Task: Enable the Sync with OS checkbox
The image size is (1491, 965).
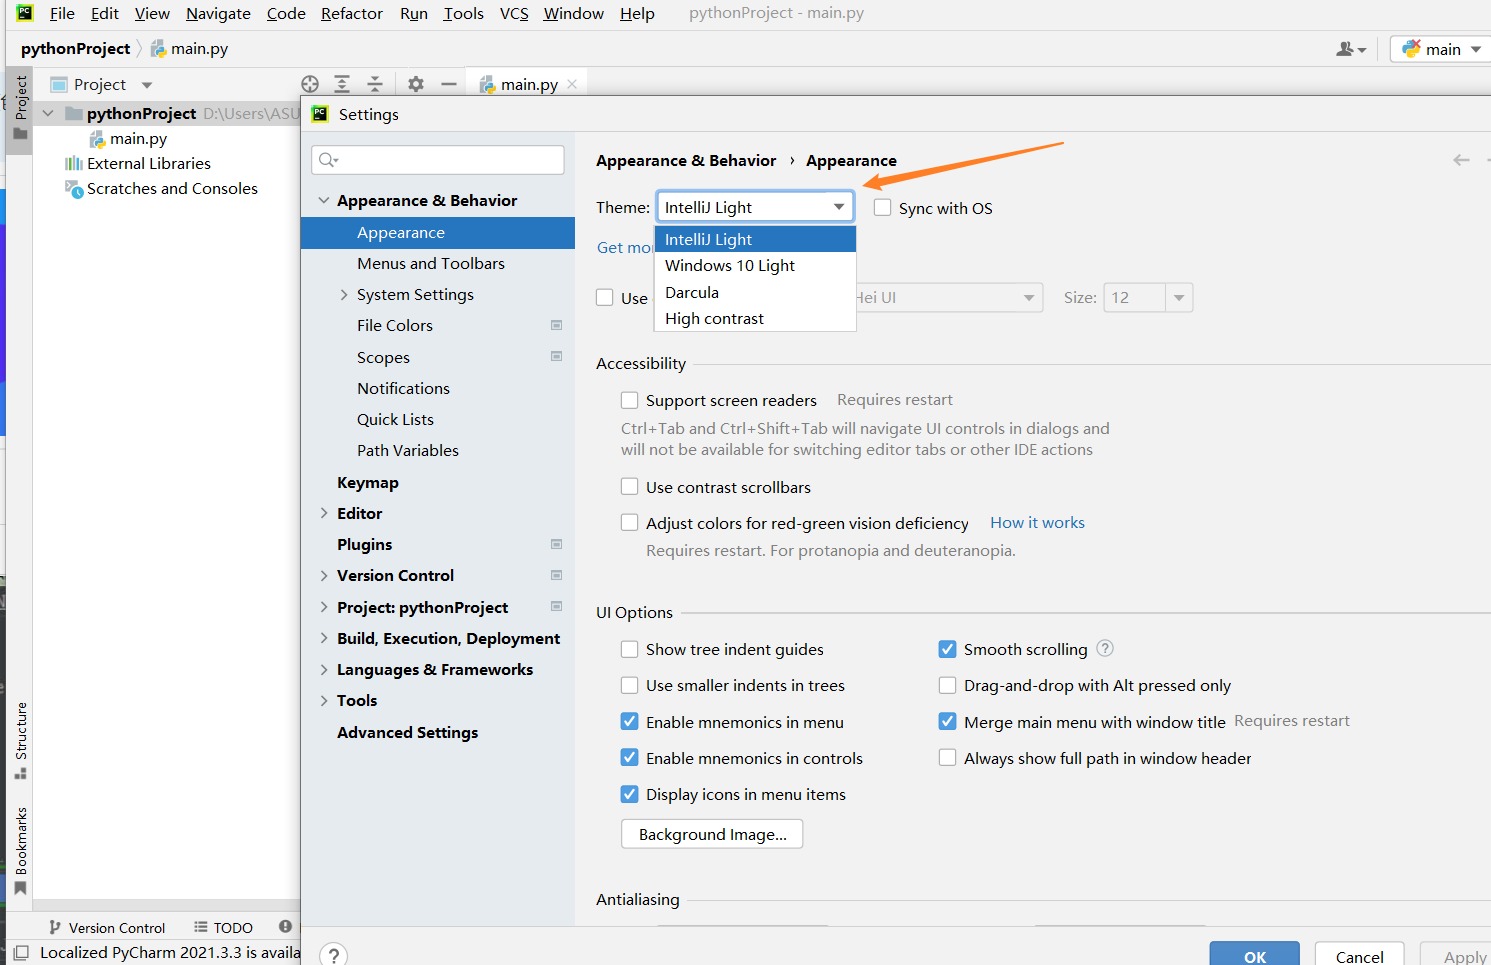Action: 882,208
